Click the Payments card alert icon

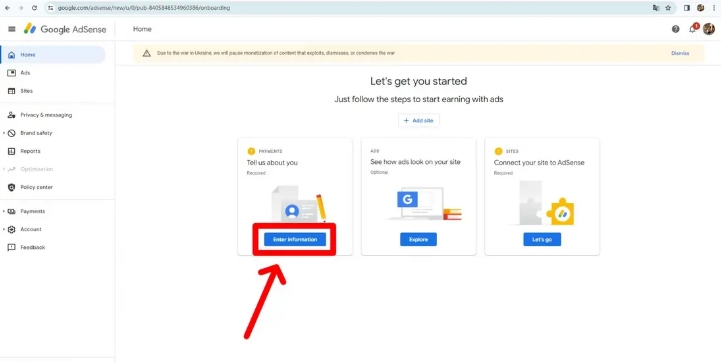tap(251, 151)
